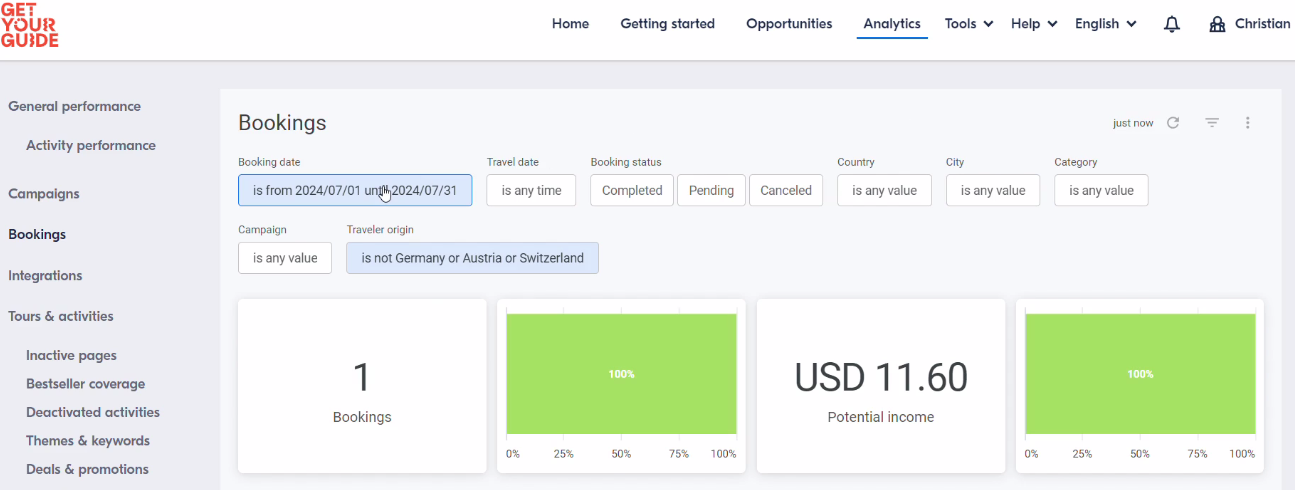1295x490 pixels.
Task: Open Deals & promotions sidebar link
Action: pos(87,469)
